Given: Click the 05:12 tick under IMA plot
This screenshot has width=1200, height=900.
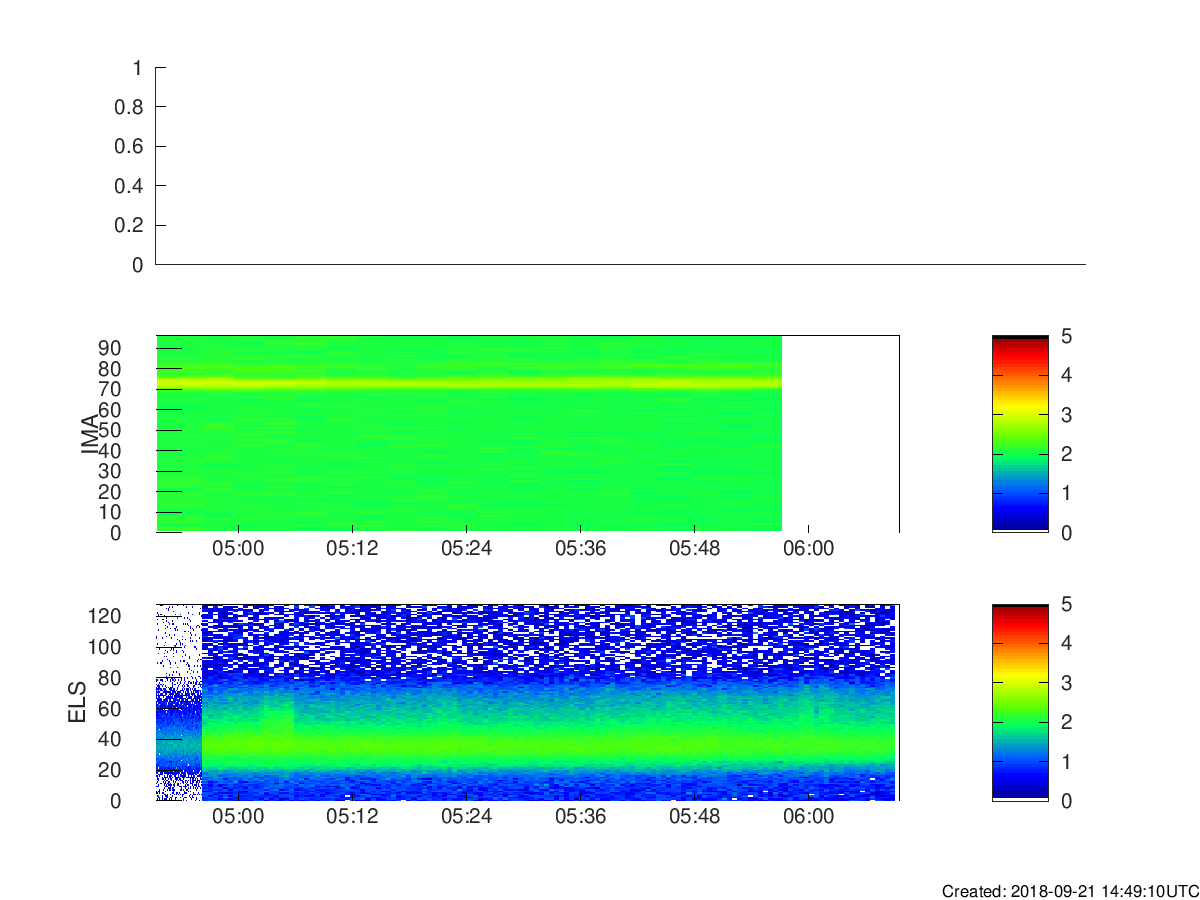Looking at the screenshot, I should tap(353, 548).
